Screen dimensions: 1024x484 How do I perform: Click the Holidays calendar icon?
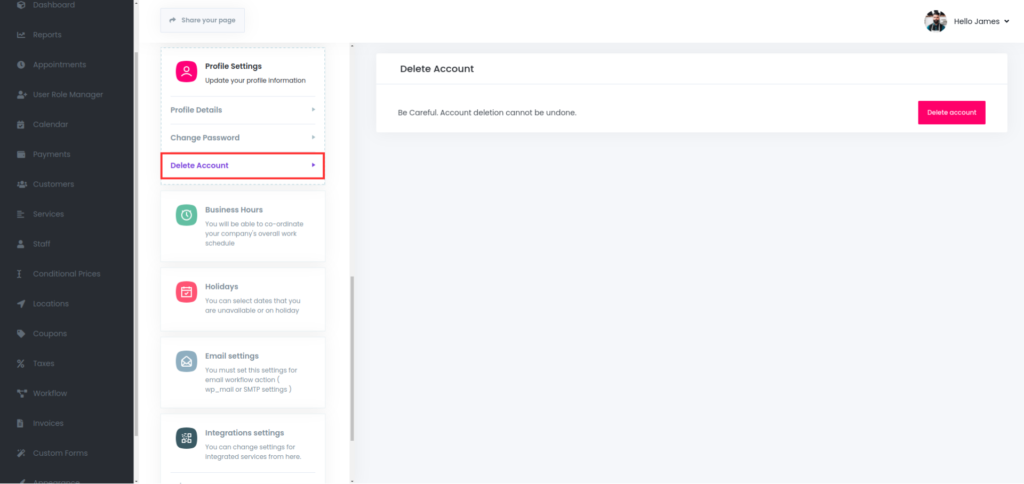[x=186, y=291]
